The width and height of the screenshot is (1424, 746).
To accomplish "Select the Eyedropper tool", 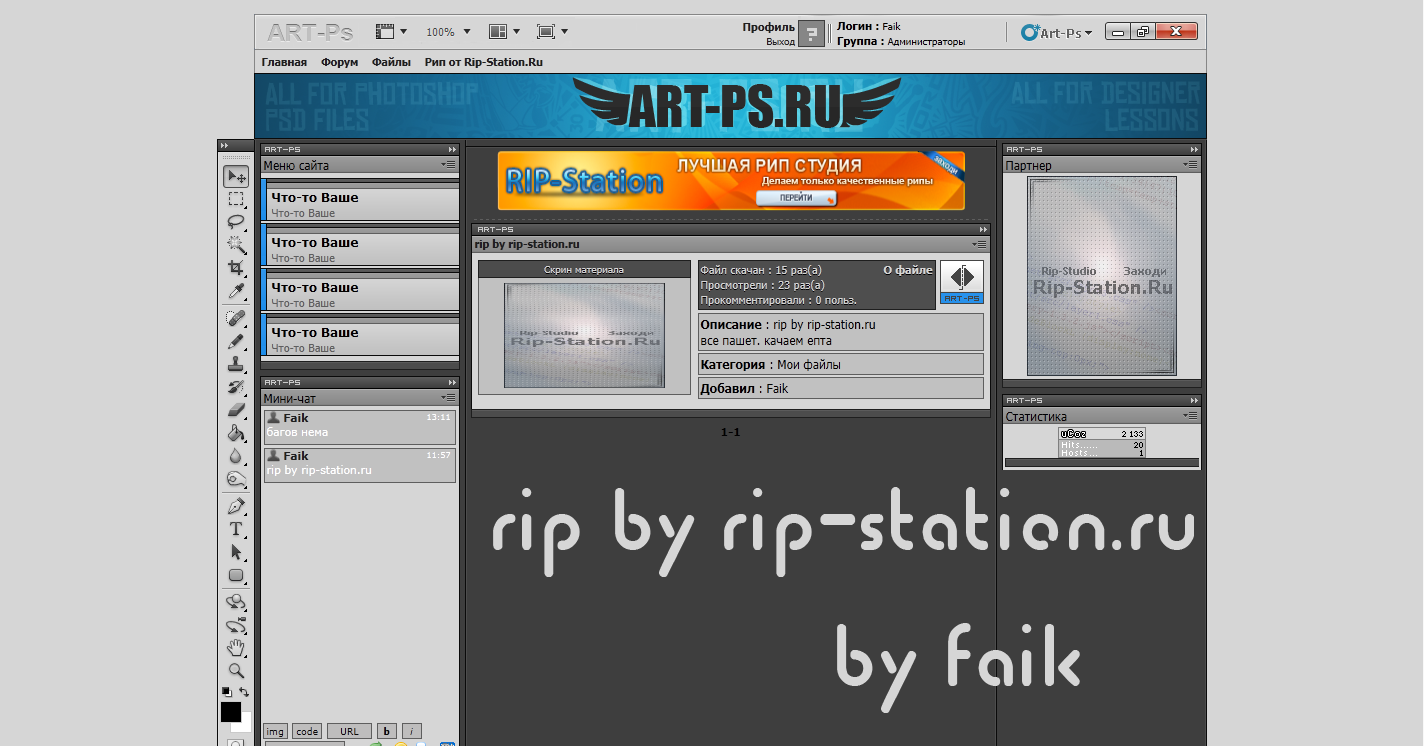I will tap(236, 290).
